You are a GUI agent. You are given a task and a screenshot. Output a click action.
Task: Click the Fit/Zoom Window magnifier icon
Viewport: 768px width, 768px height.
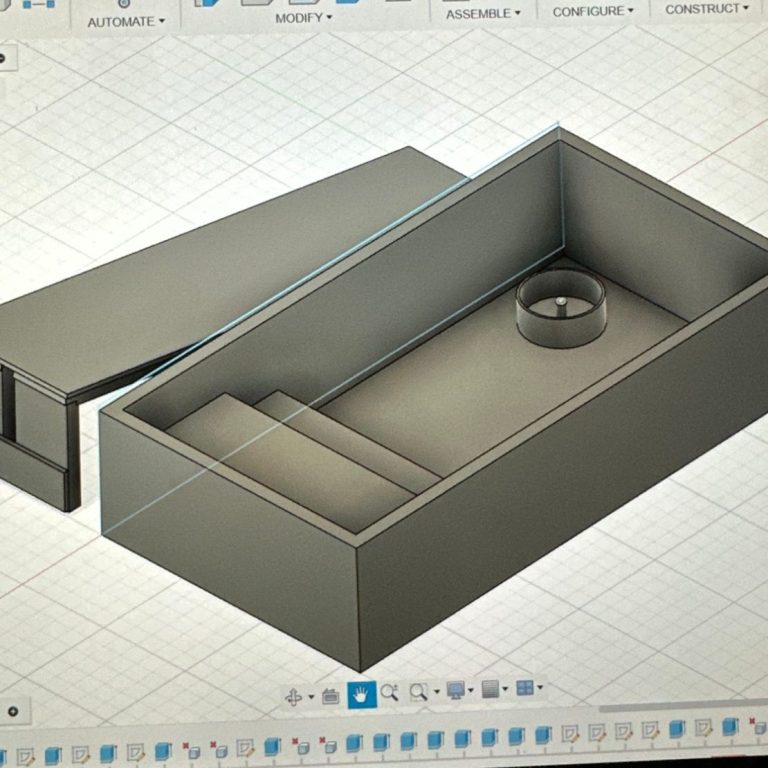tap(418, 691)
